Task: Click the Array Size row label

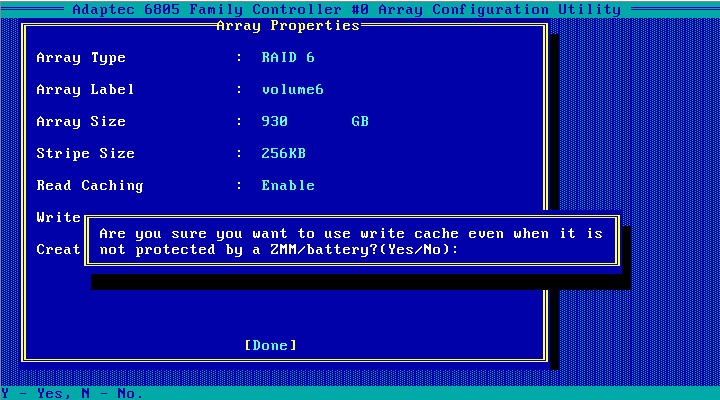Action: click(81, 121)
